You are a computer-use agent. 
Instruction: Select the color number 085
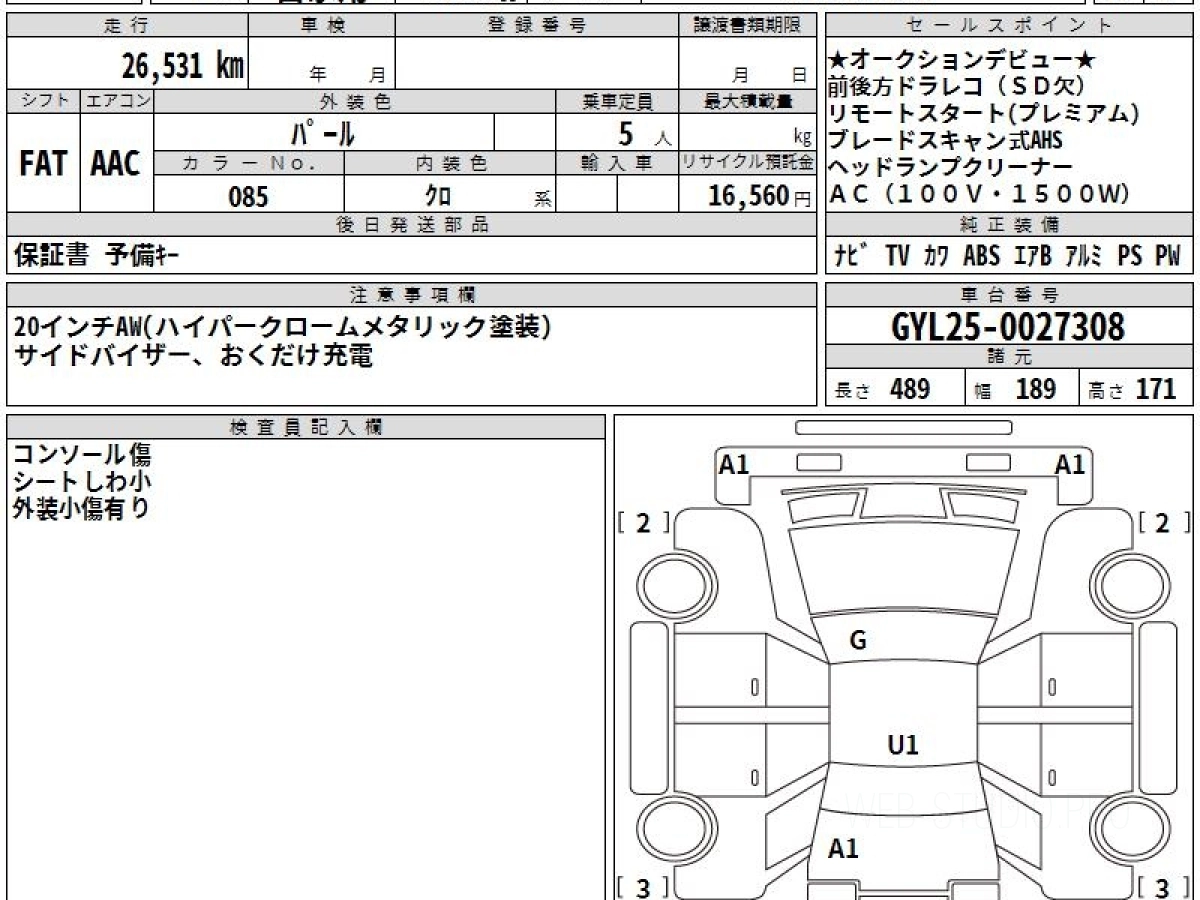point(249,197)
